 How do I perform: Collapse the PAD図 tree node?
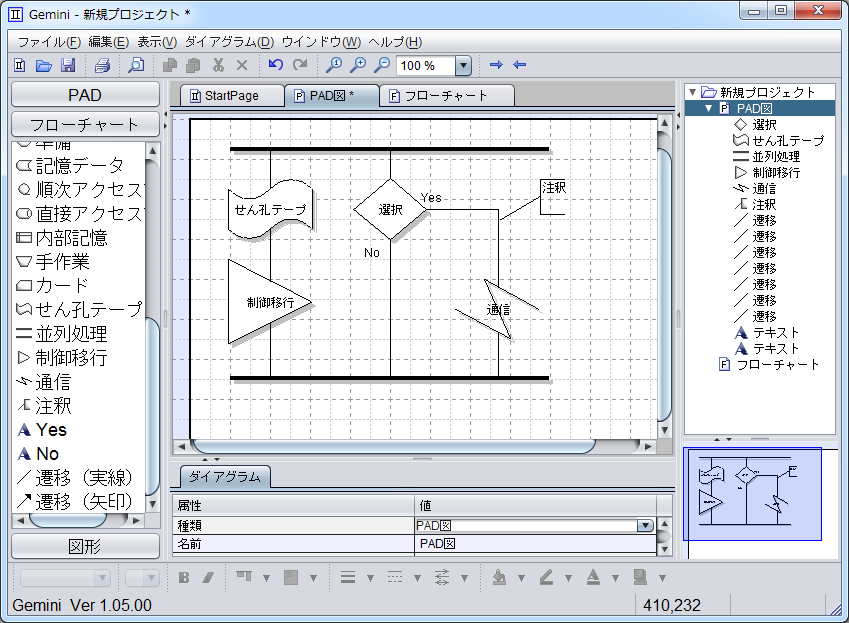point(708,109)
